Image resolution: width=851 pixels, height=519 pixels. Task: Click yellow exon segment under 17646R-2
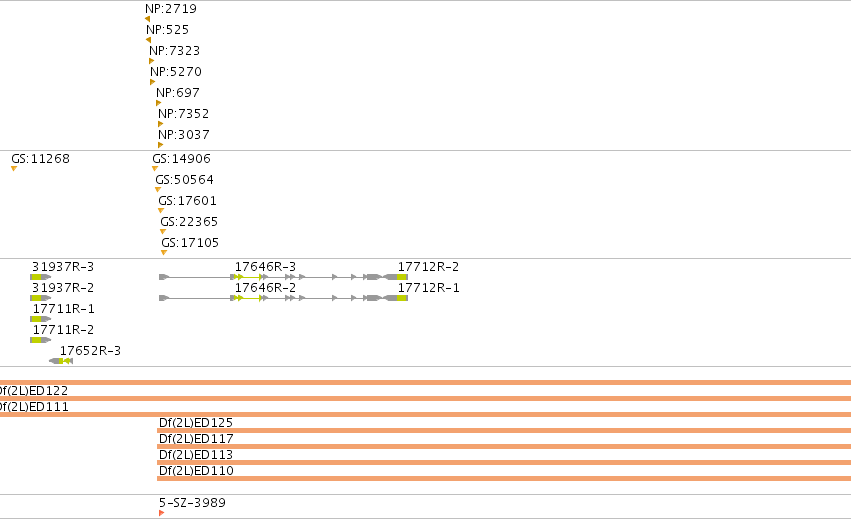(249, 298)
